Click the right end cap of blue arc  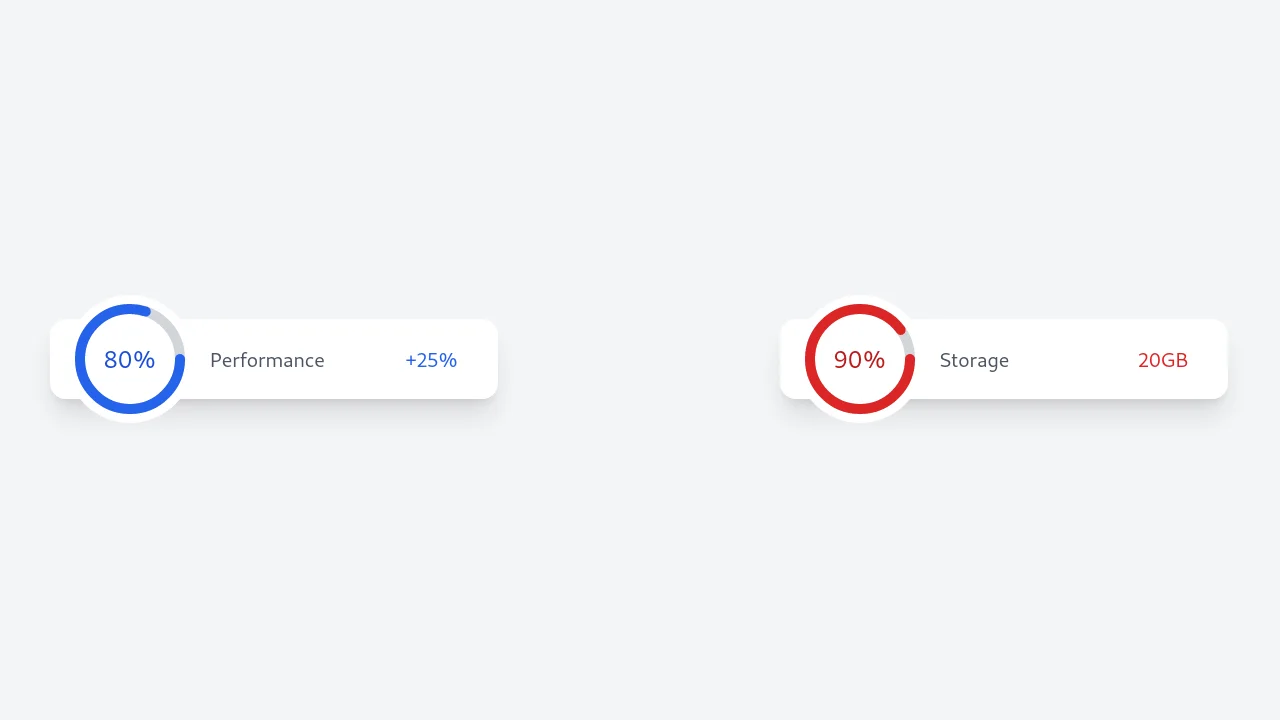180,360
